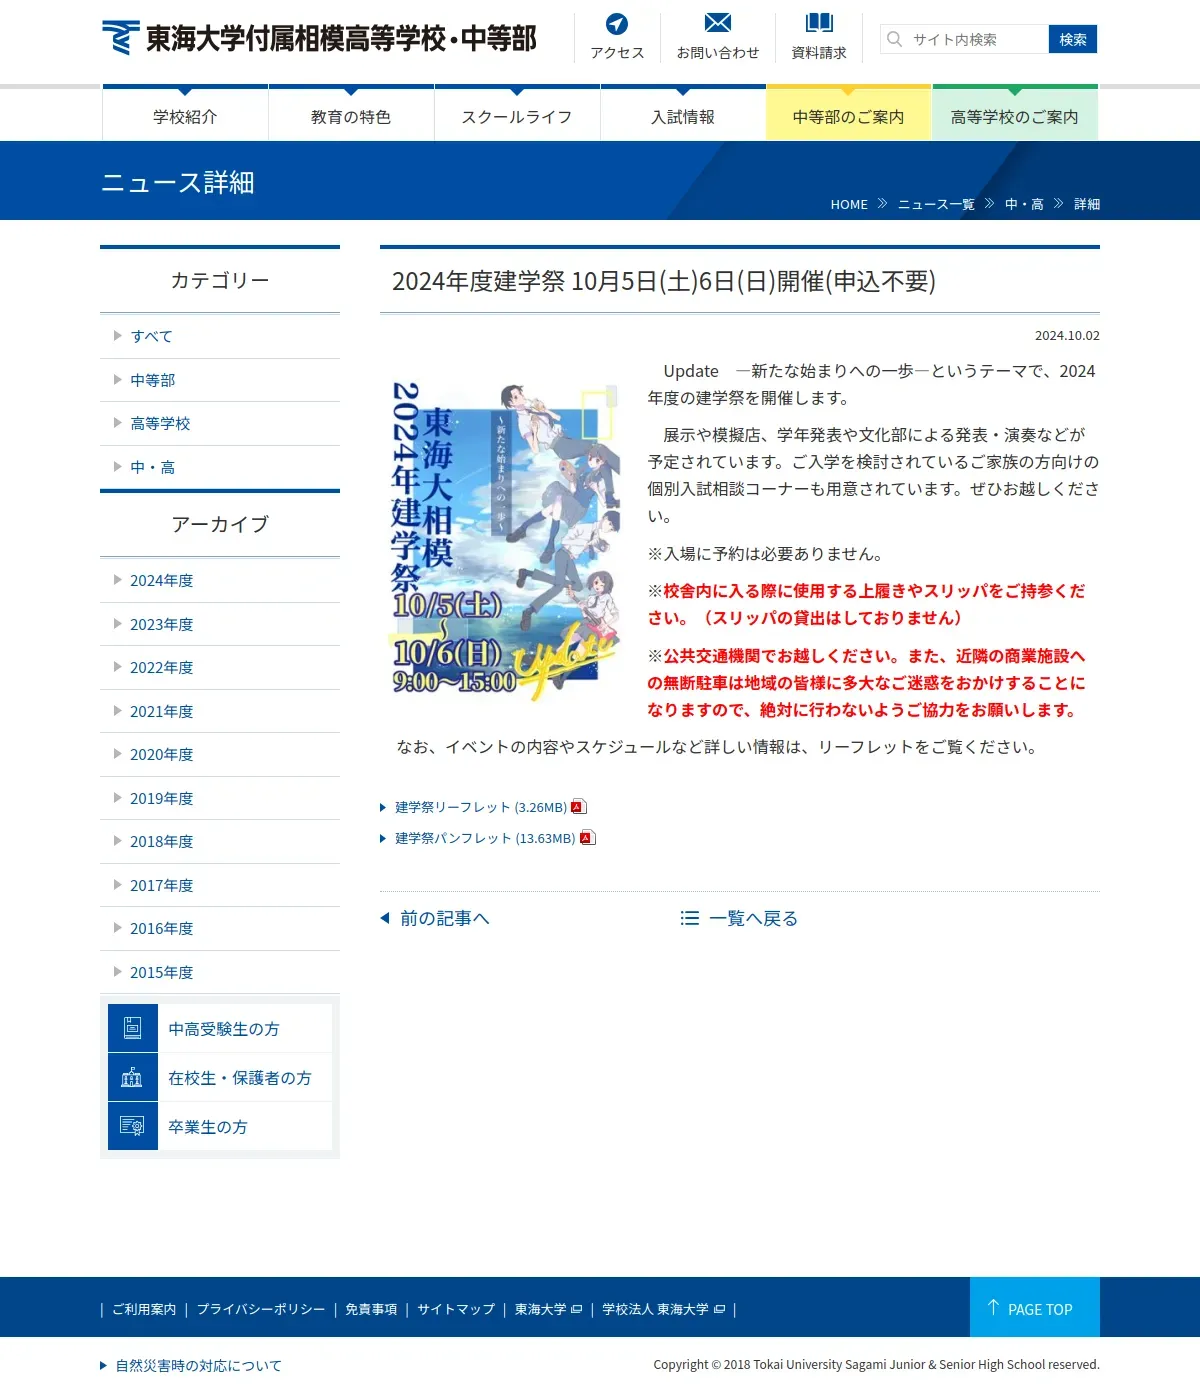This screenshot has height=1394, width=1200.
Task: Click the magnifier icon in search box
Action: tap(895, 39)
